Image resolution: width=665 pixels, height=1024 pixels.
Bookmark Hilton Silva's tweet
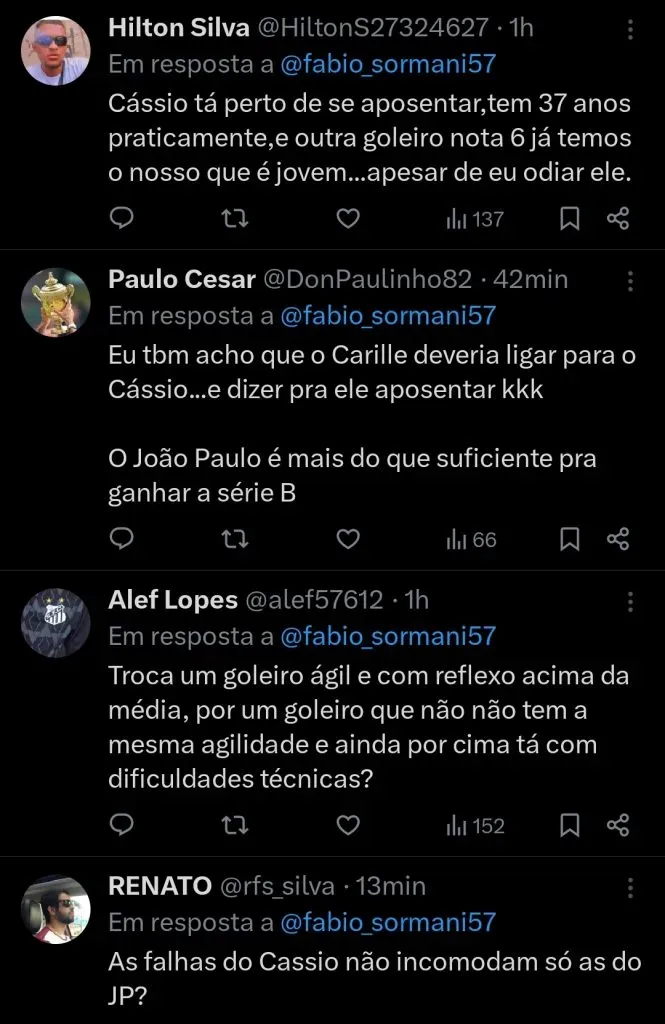[569, 219]
